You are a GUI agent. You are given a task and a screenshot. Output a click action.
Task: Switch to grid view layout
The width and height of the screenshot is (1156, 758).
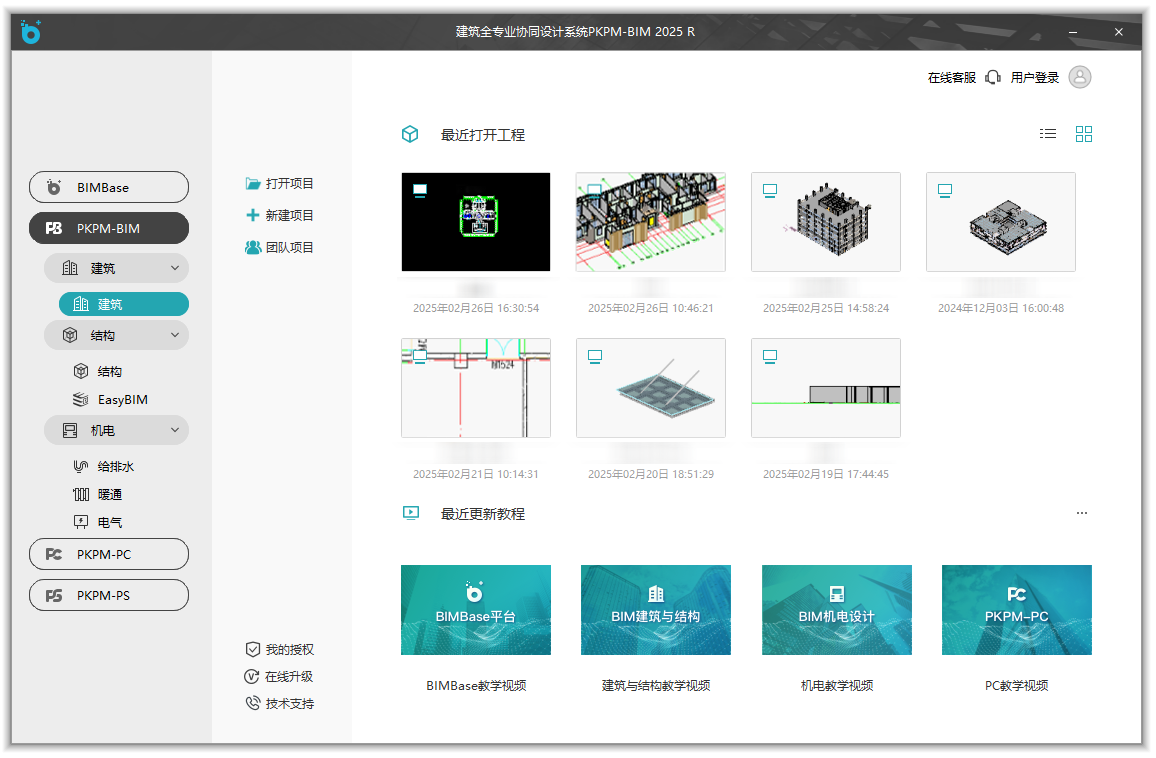pos(1083,134)
